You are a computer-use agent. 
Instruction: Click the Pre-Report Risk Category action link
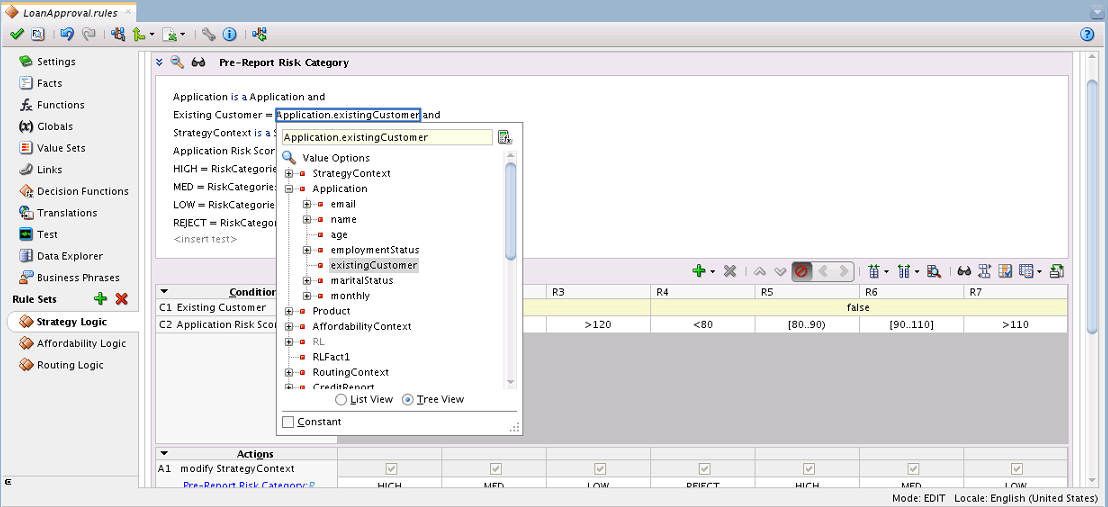(249, 485)
